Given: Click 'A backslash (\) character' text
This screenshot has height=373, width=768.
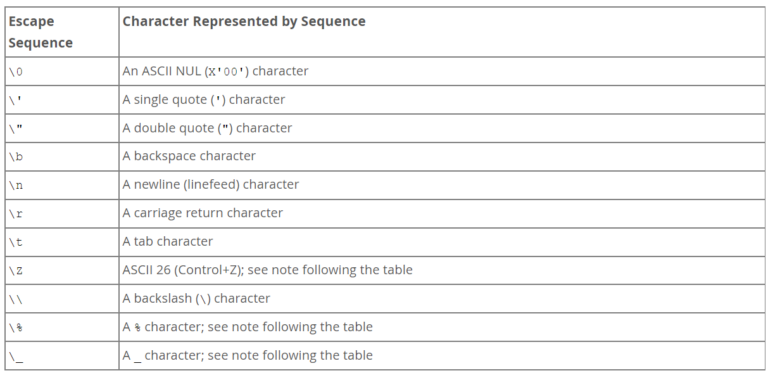Looking at the screenshot, I should 196,298.
